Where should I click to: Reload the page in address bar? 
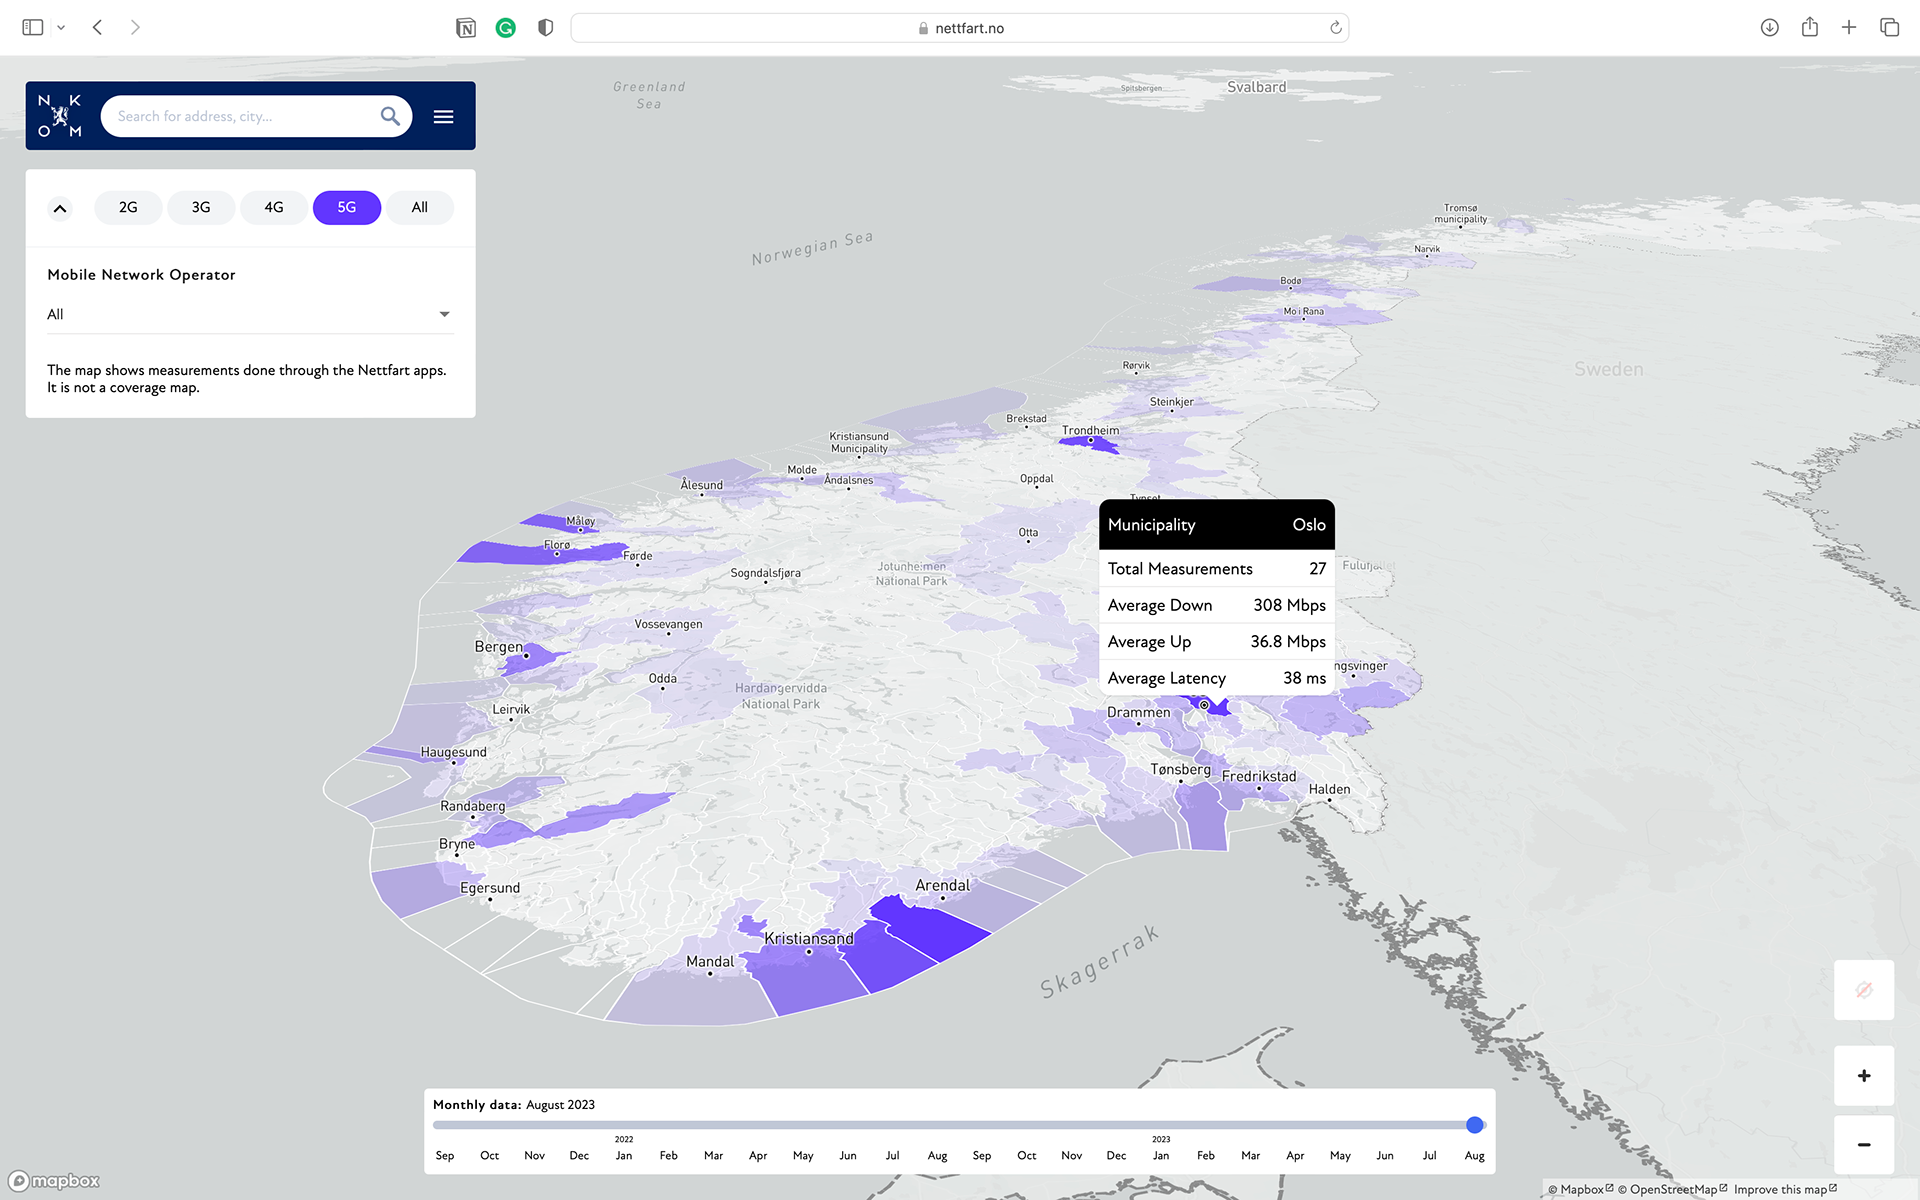[1335, 28]
